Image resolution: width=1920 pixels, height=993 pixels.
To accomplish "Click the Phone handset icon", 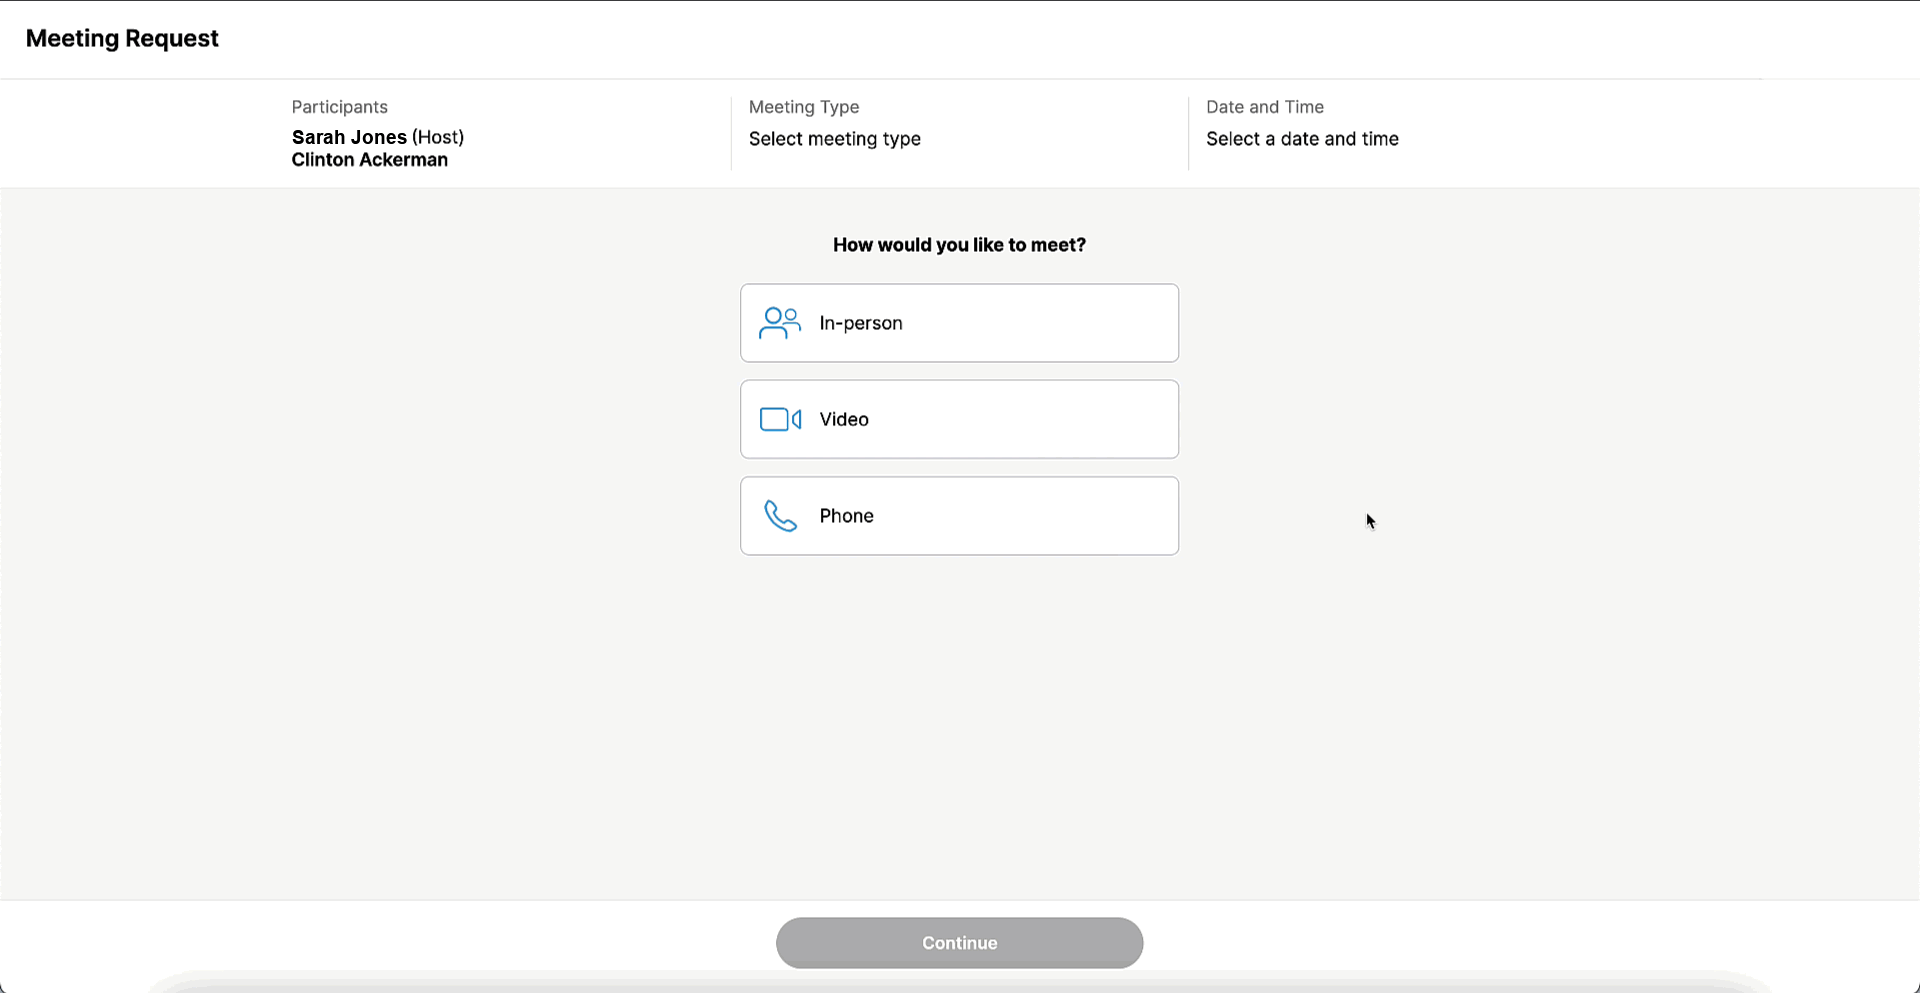I will pos(780,516).
